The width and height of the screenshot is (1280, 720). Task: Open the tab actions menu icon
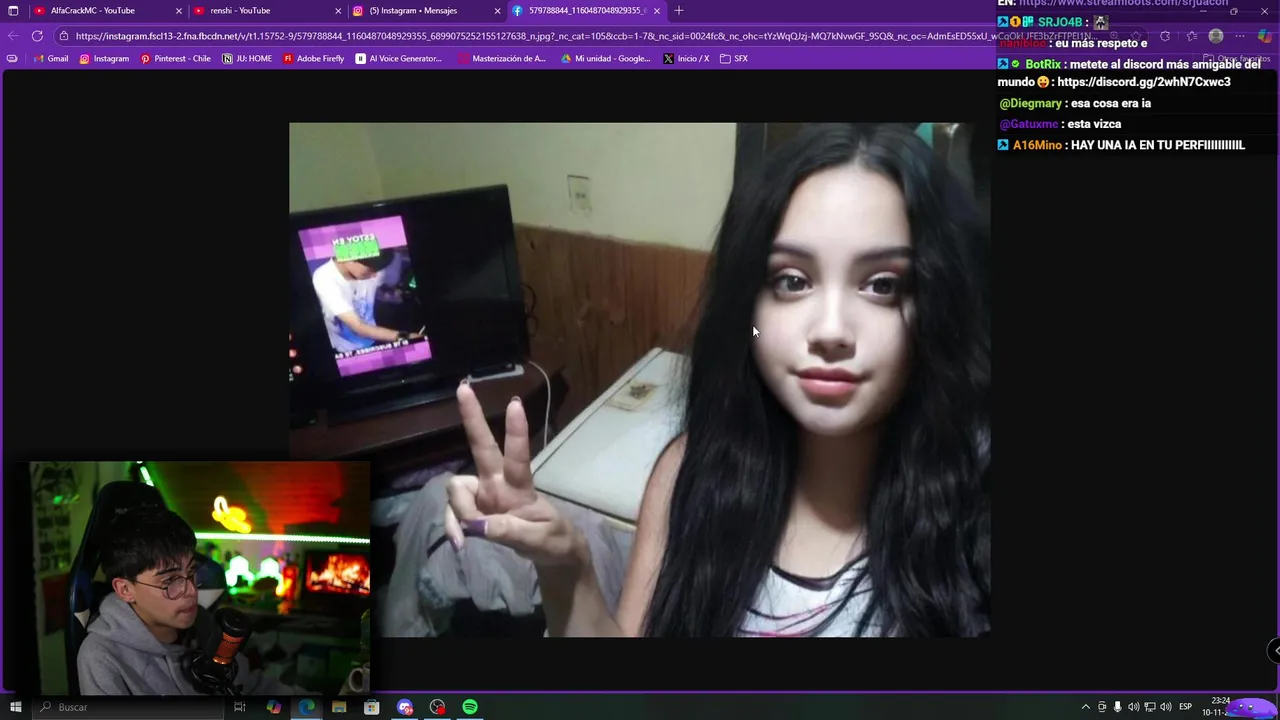[14, 11]
